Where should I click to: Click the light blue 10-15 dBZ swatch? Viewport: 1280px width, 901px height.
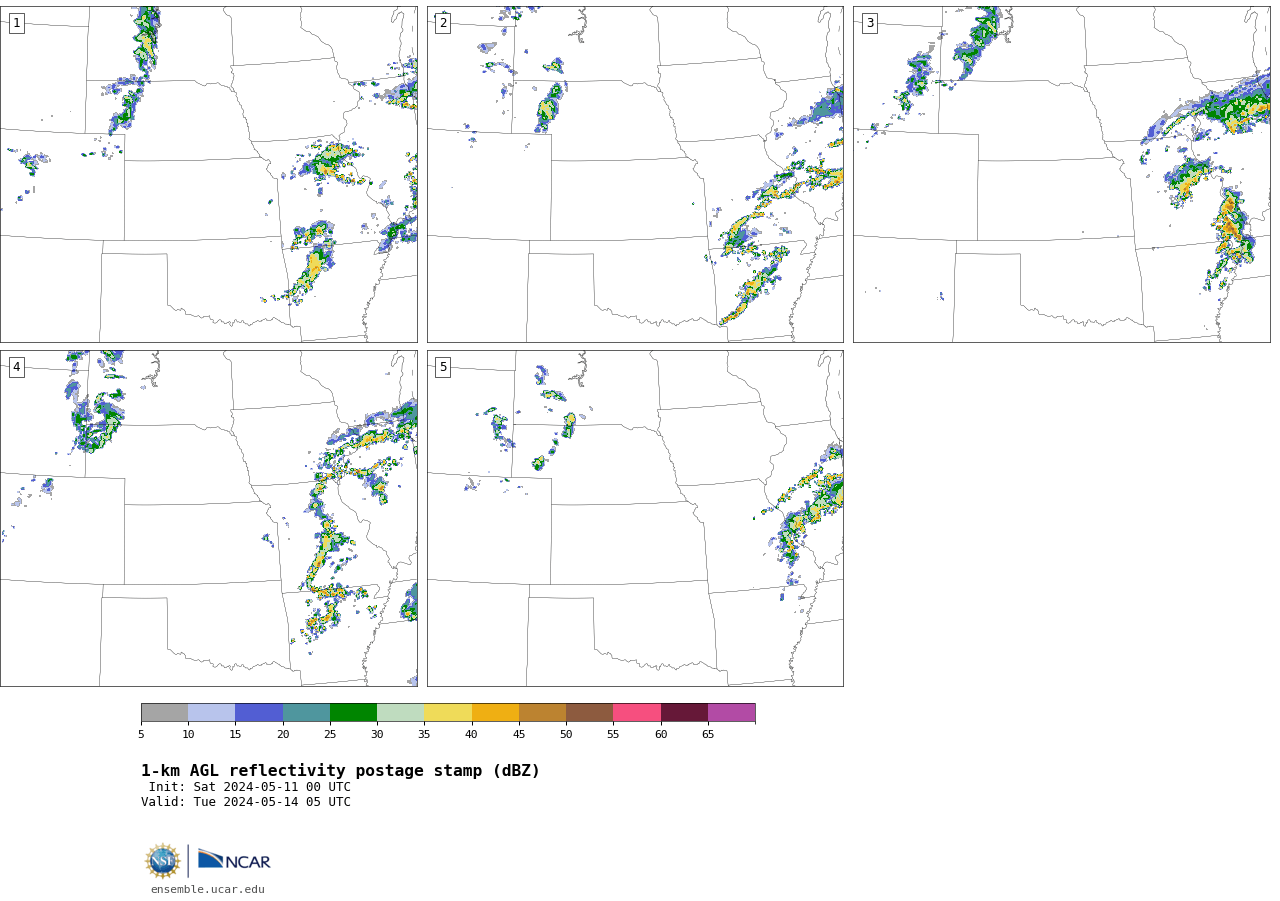tap(211, 713)
